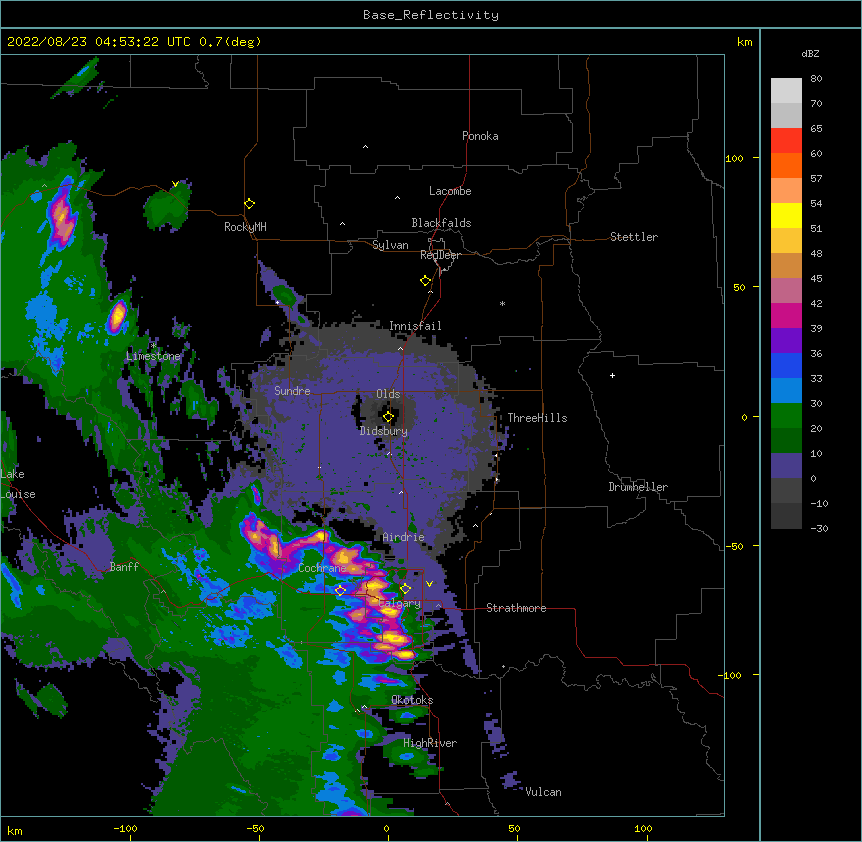Select the Didsbury label
Screen dimensions: 862x842
pyautogui.click(x=384, y=431)
